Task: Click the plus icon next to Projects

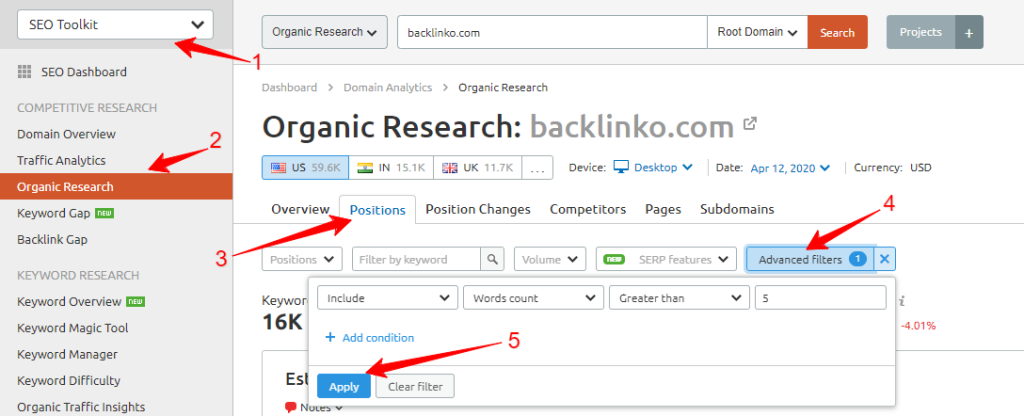Action: (x=969, y=32)
